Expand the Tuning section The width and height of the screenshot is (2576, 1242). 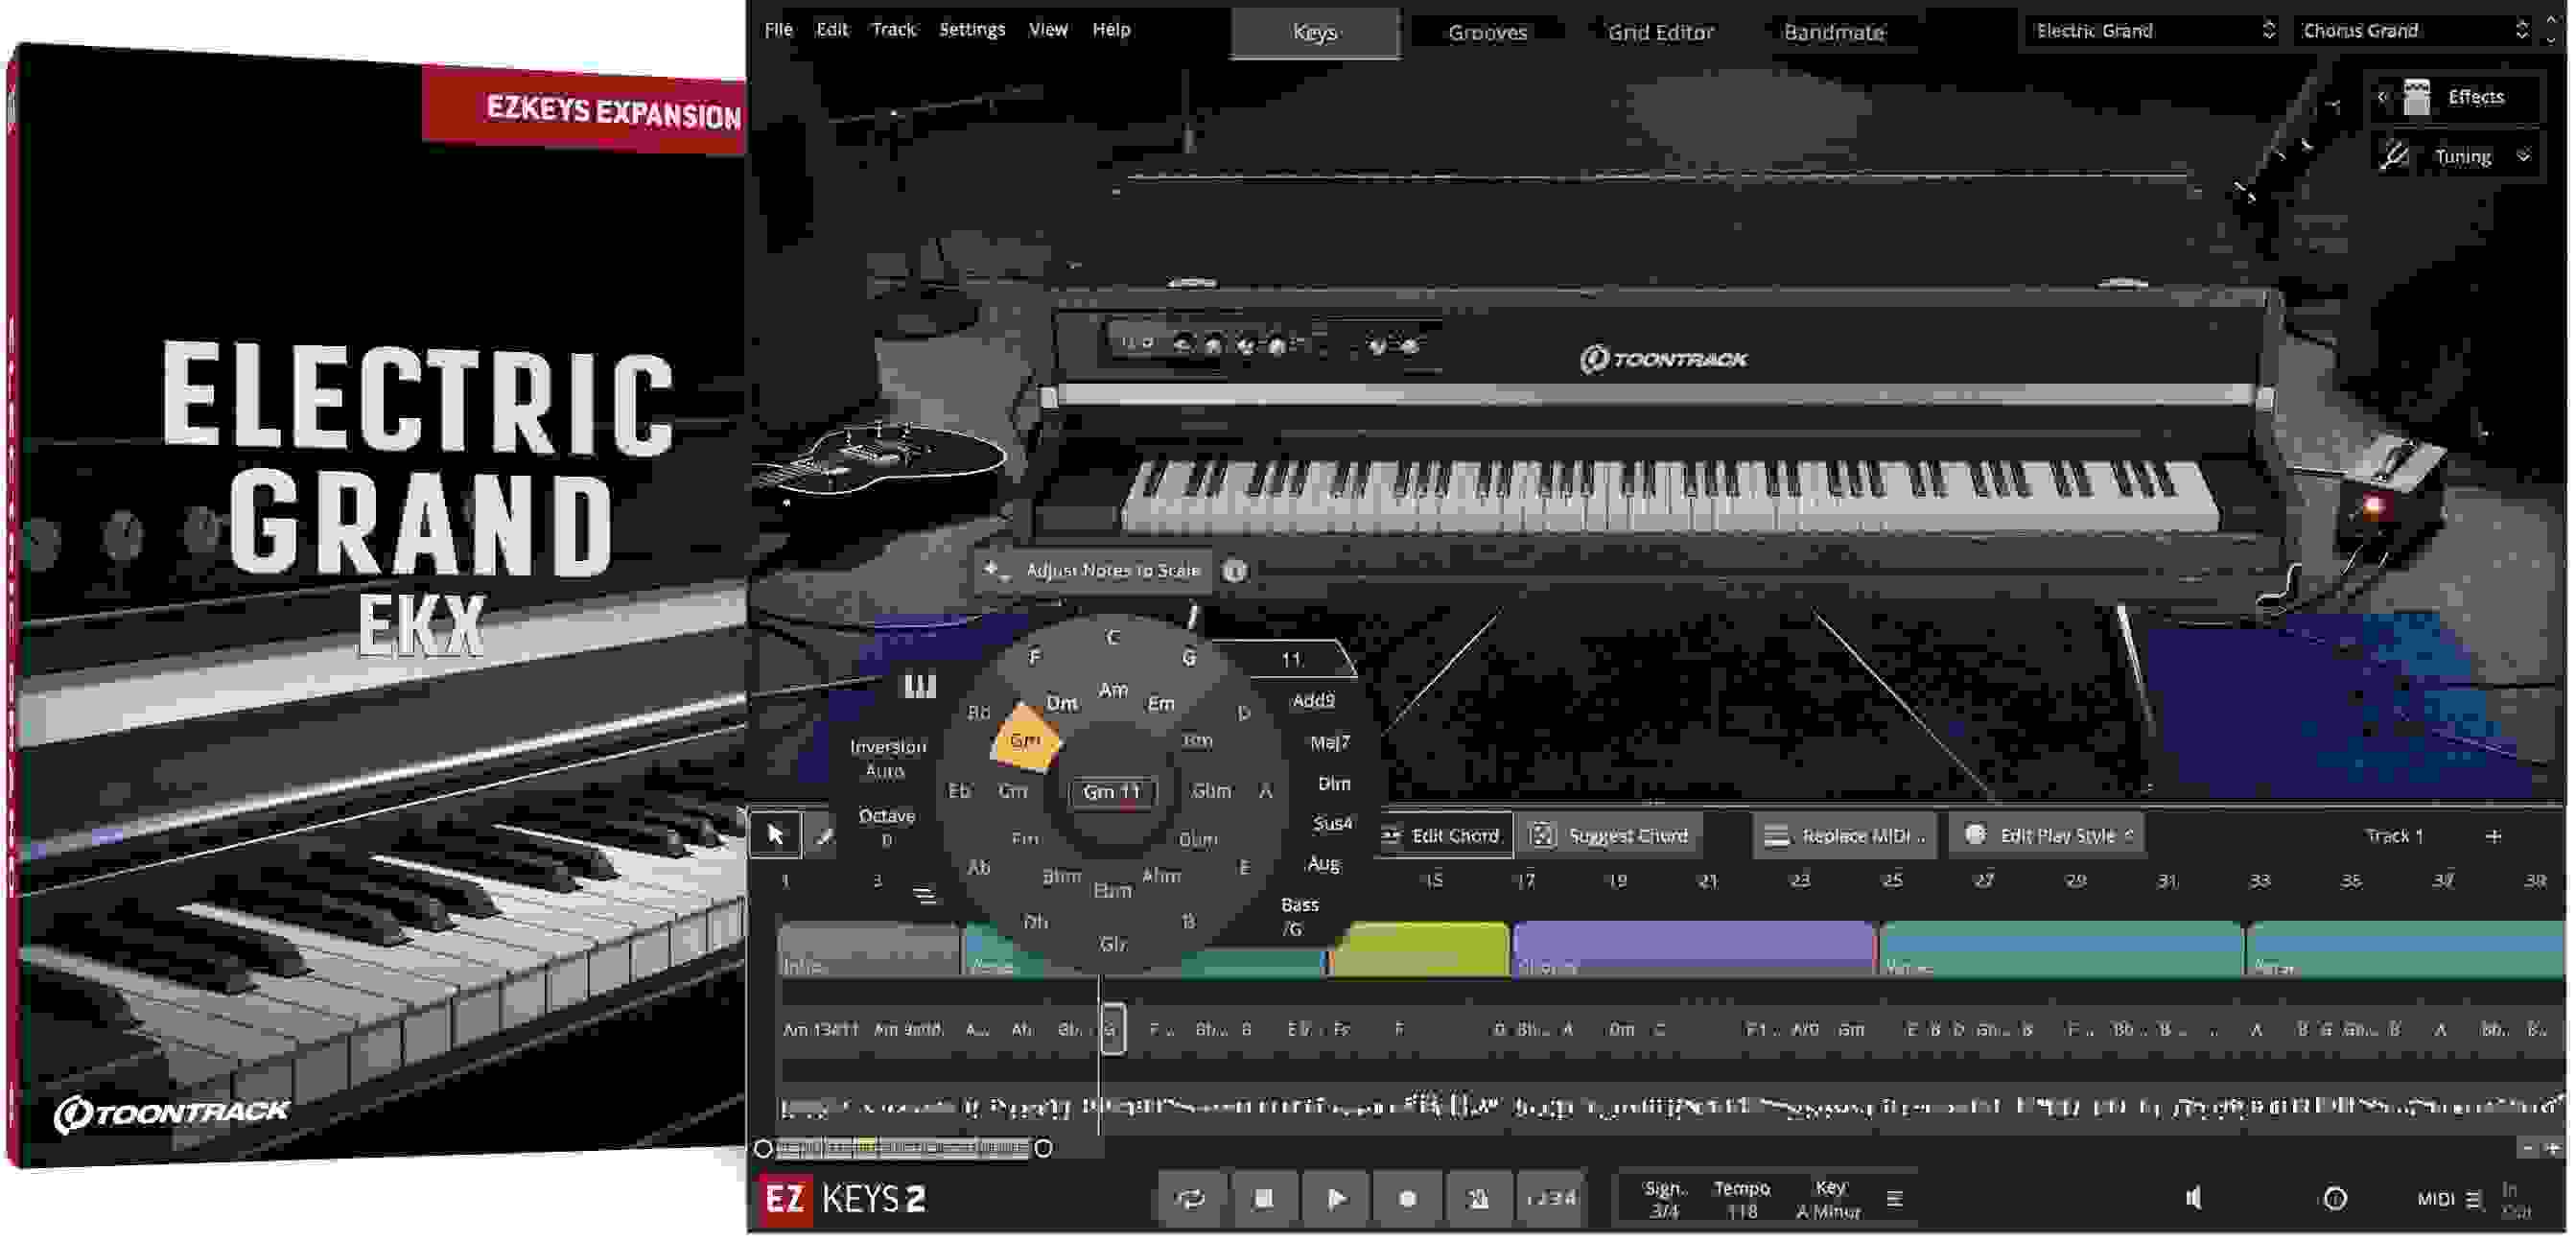coord(2465,155)
